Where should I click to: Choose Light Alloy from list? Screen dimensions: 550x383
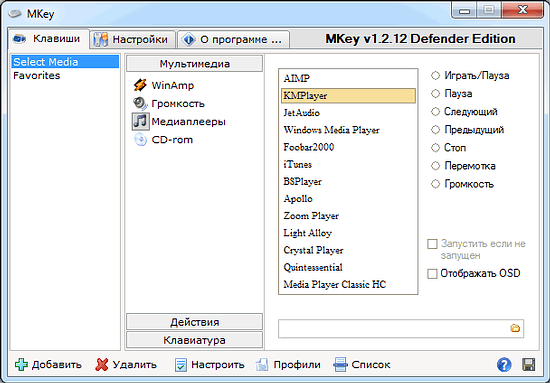pos(348,233)
